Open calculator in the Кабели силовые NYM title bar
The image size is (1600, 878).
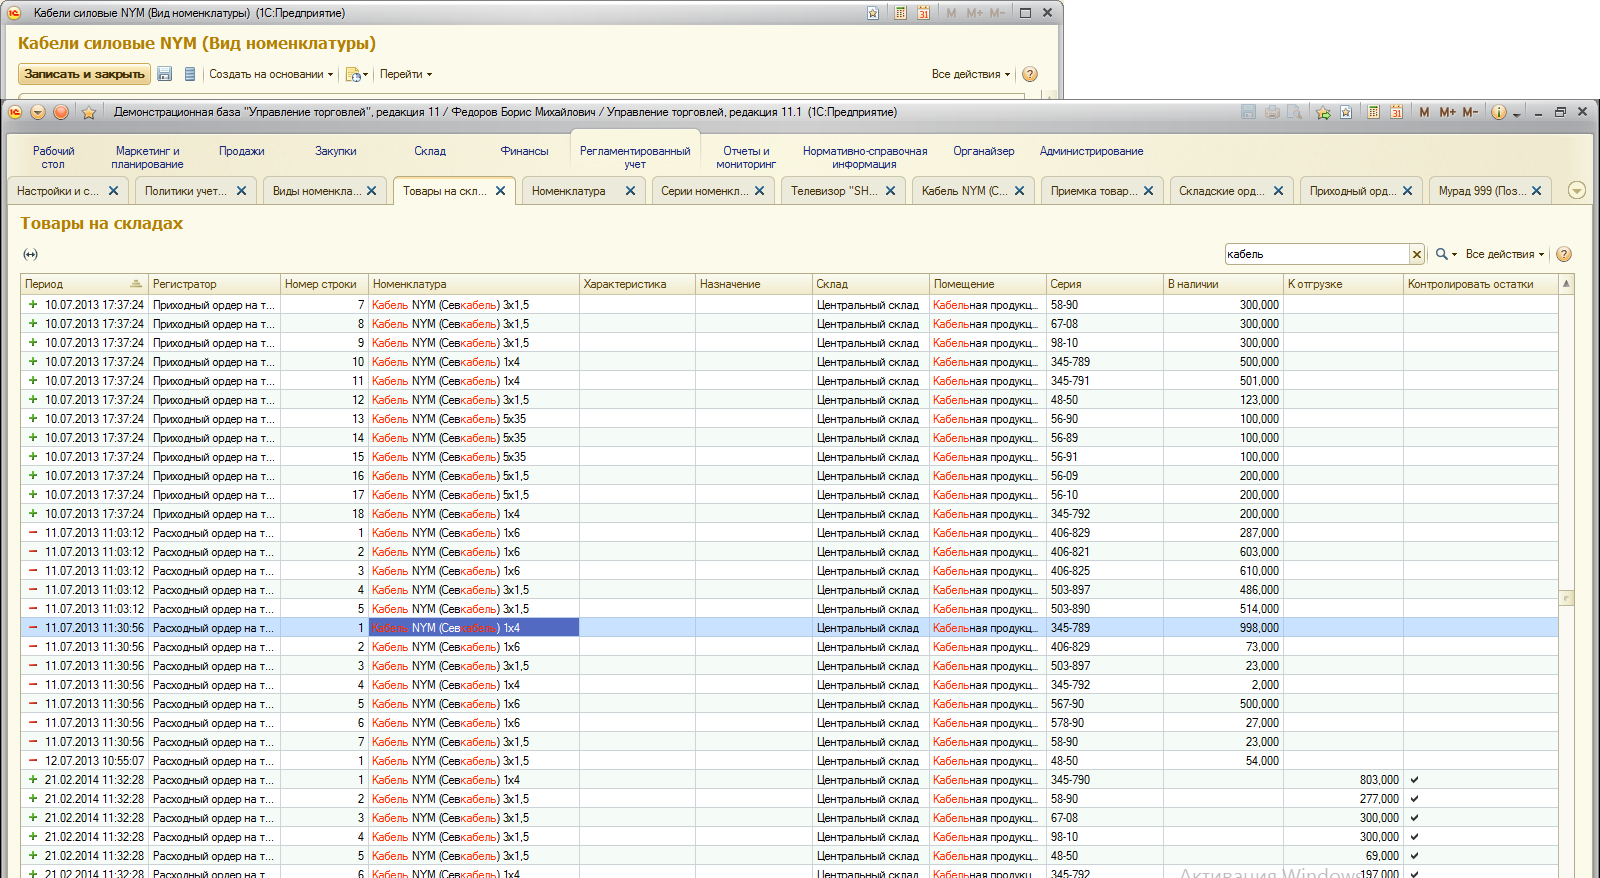coord(901,13)
